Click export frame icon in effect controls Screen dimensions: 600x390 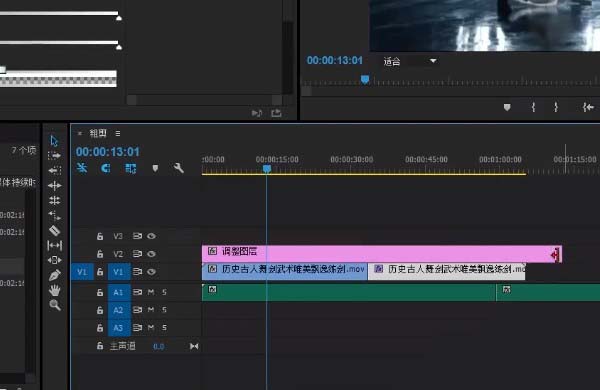(x=276, y=113)
